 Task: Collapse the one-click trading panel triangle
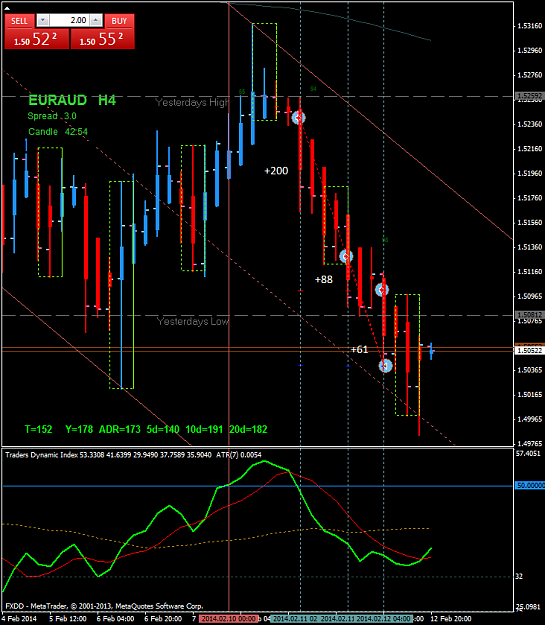coord(7,8)
